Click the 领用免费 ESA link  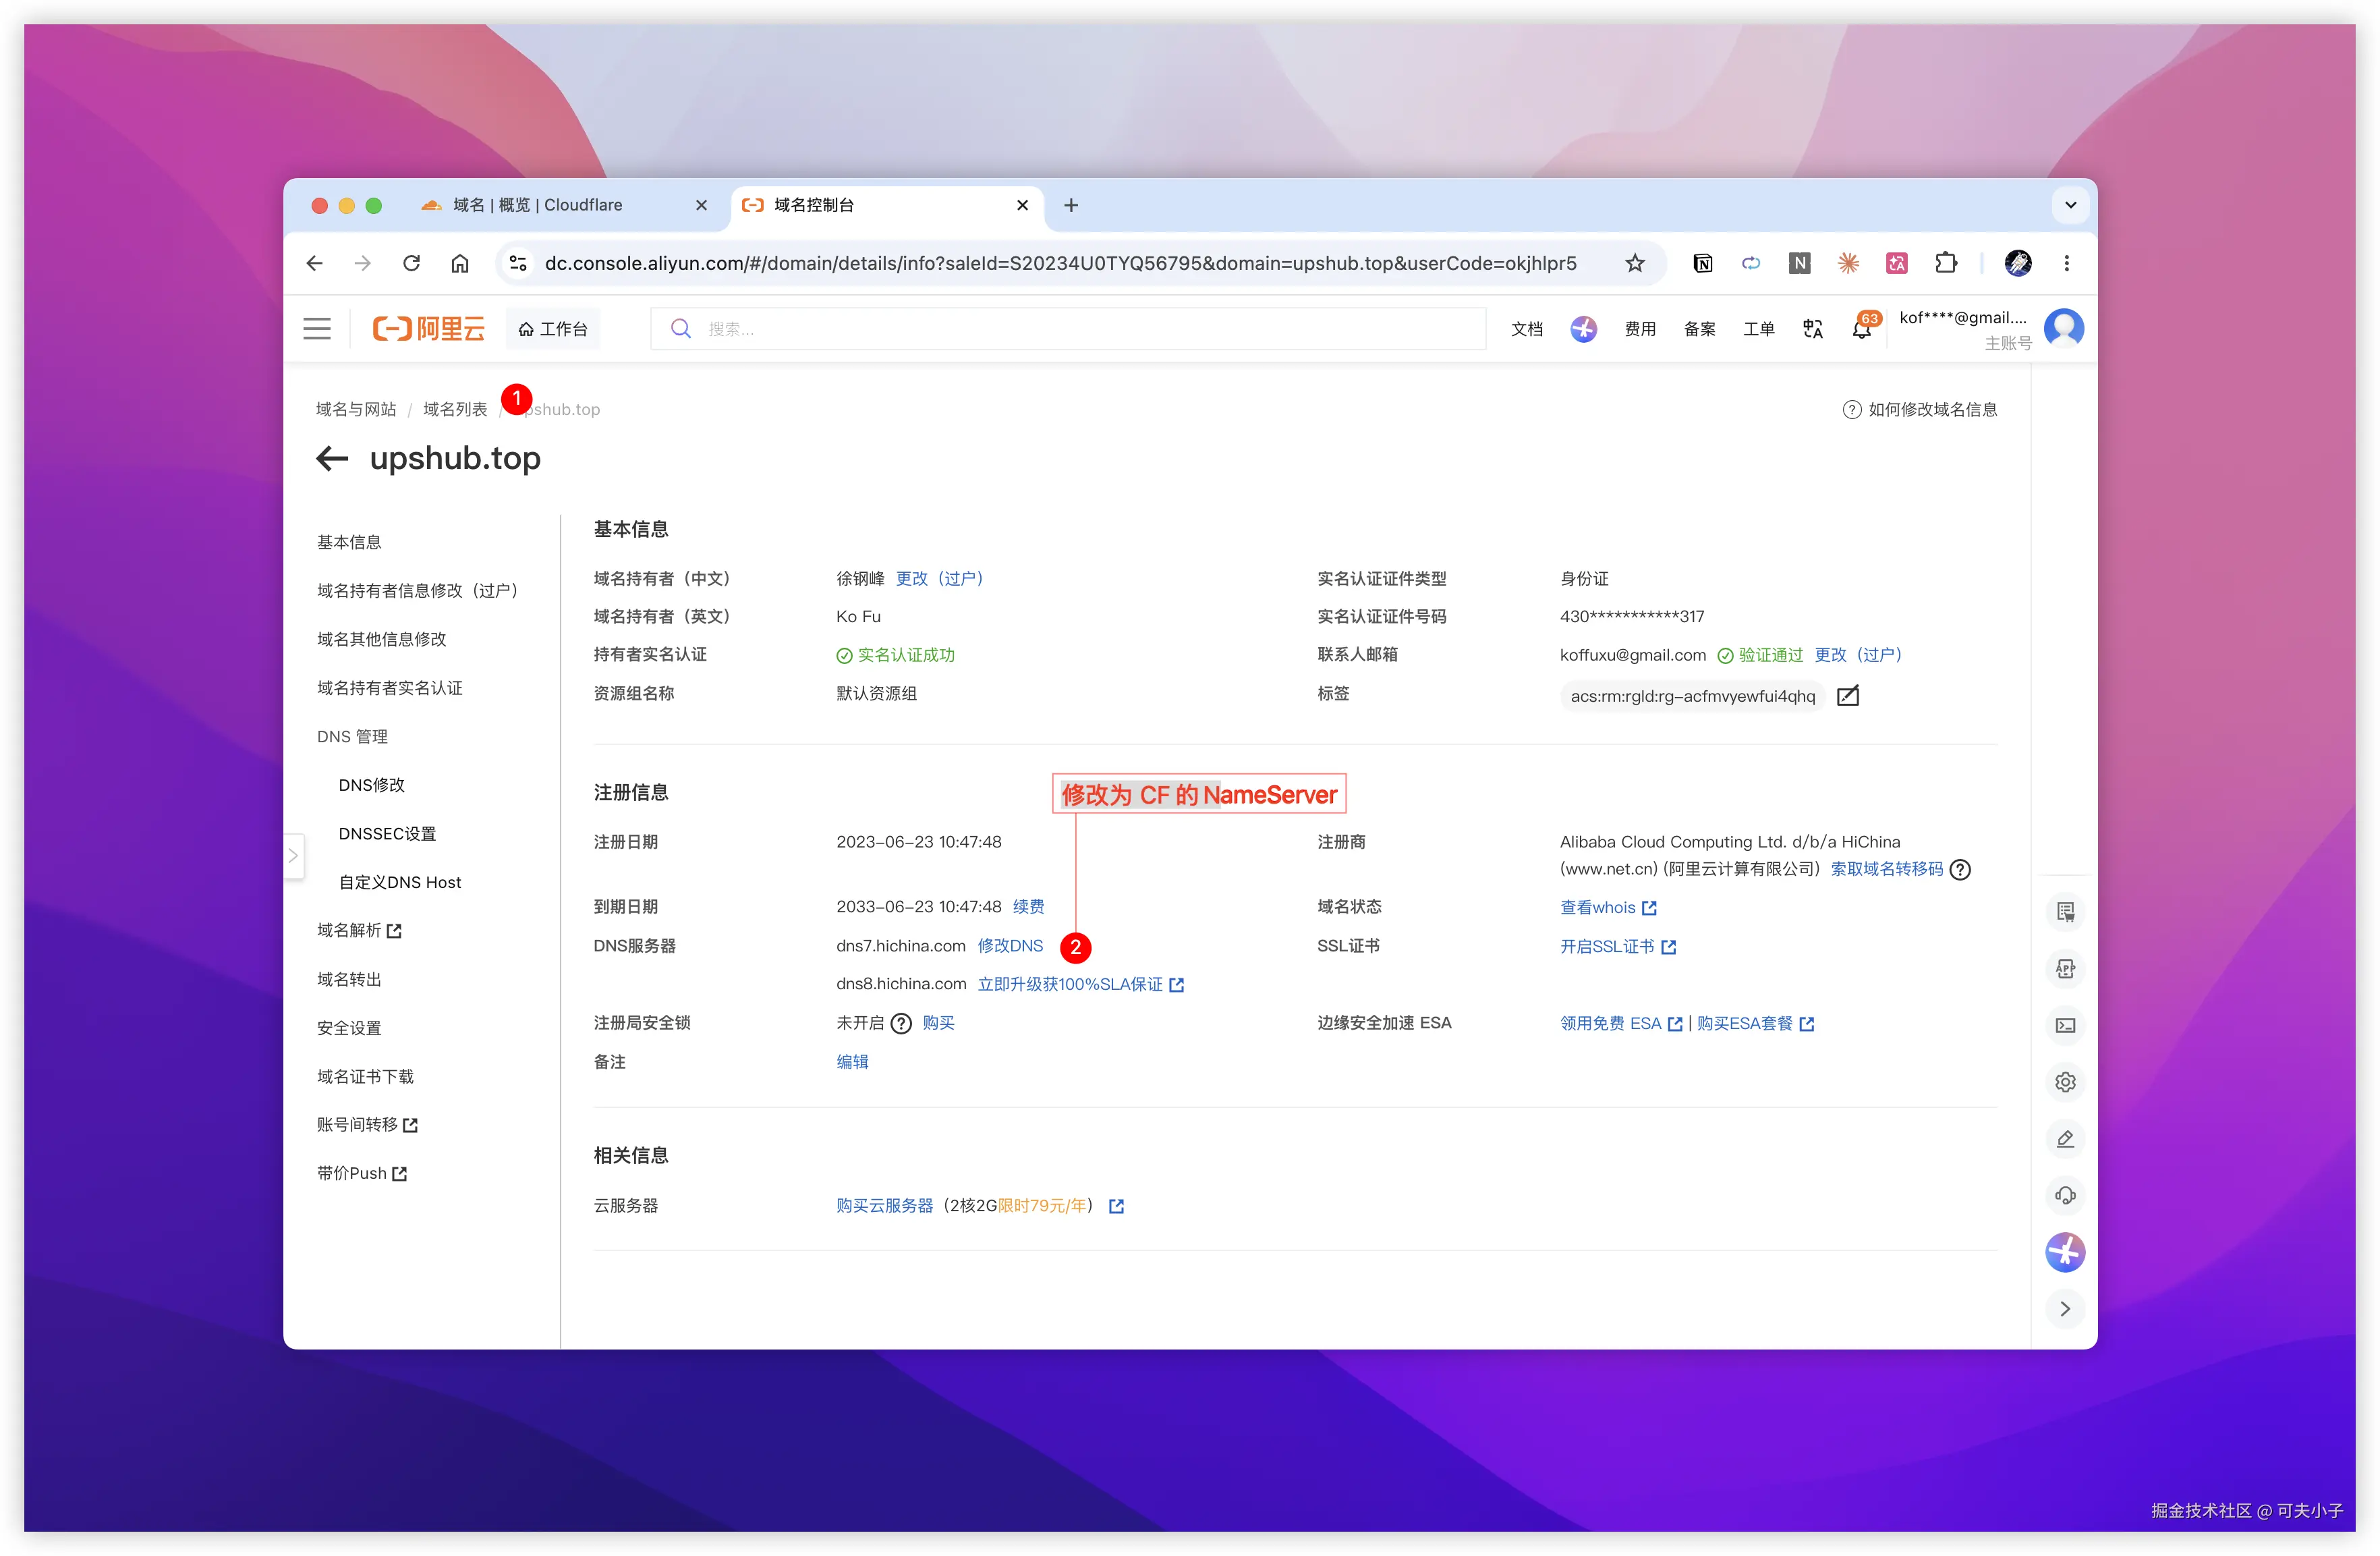1621,1023
